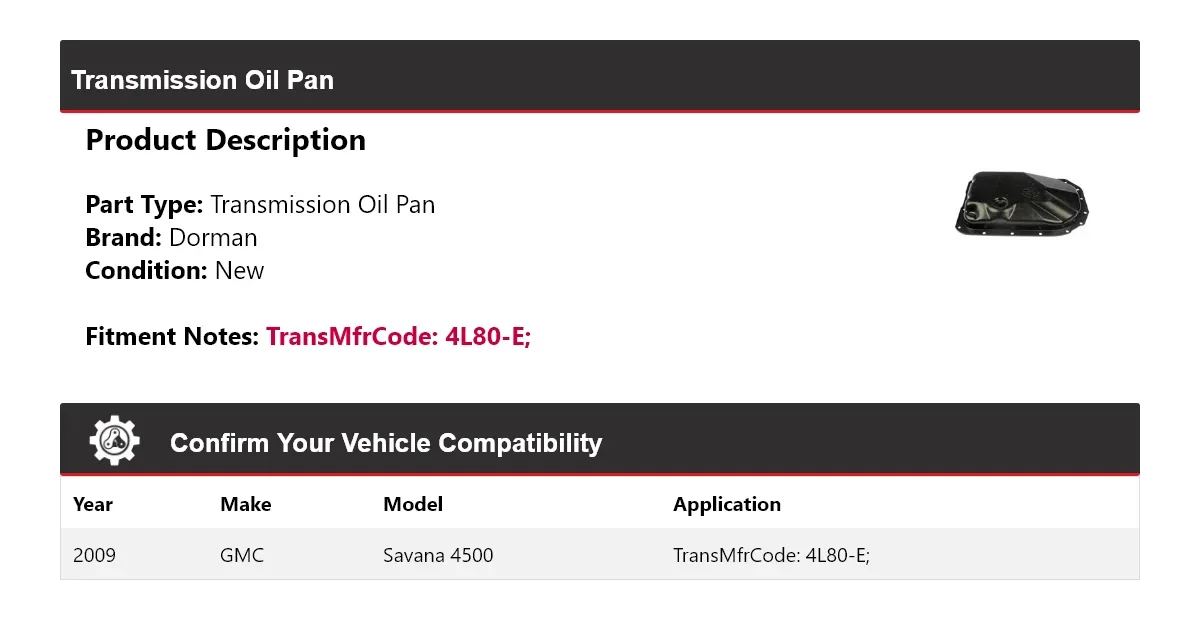Select the Part Type label
This screenshot has width=1200, height=620.
[144, 205]
